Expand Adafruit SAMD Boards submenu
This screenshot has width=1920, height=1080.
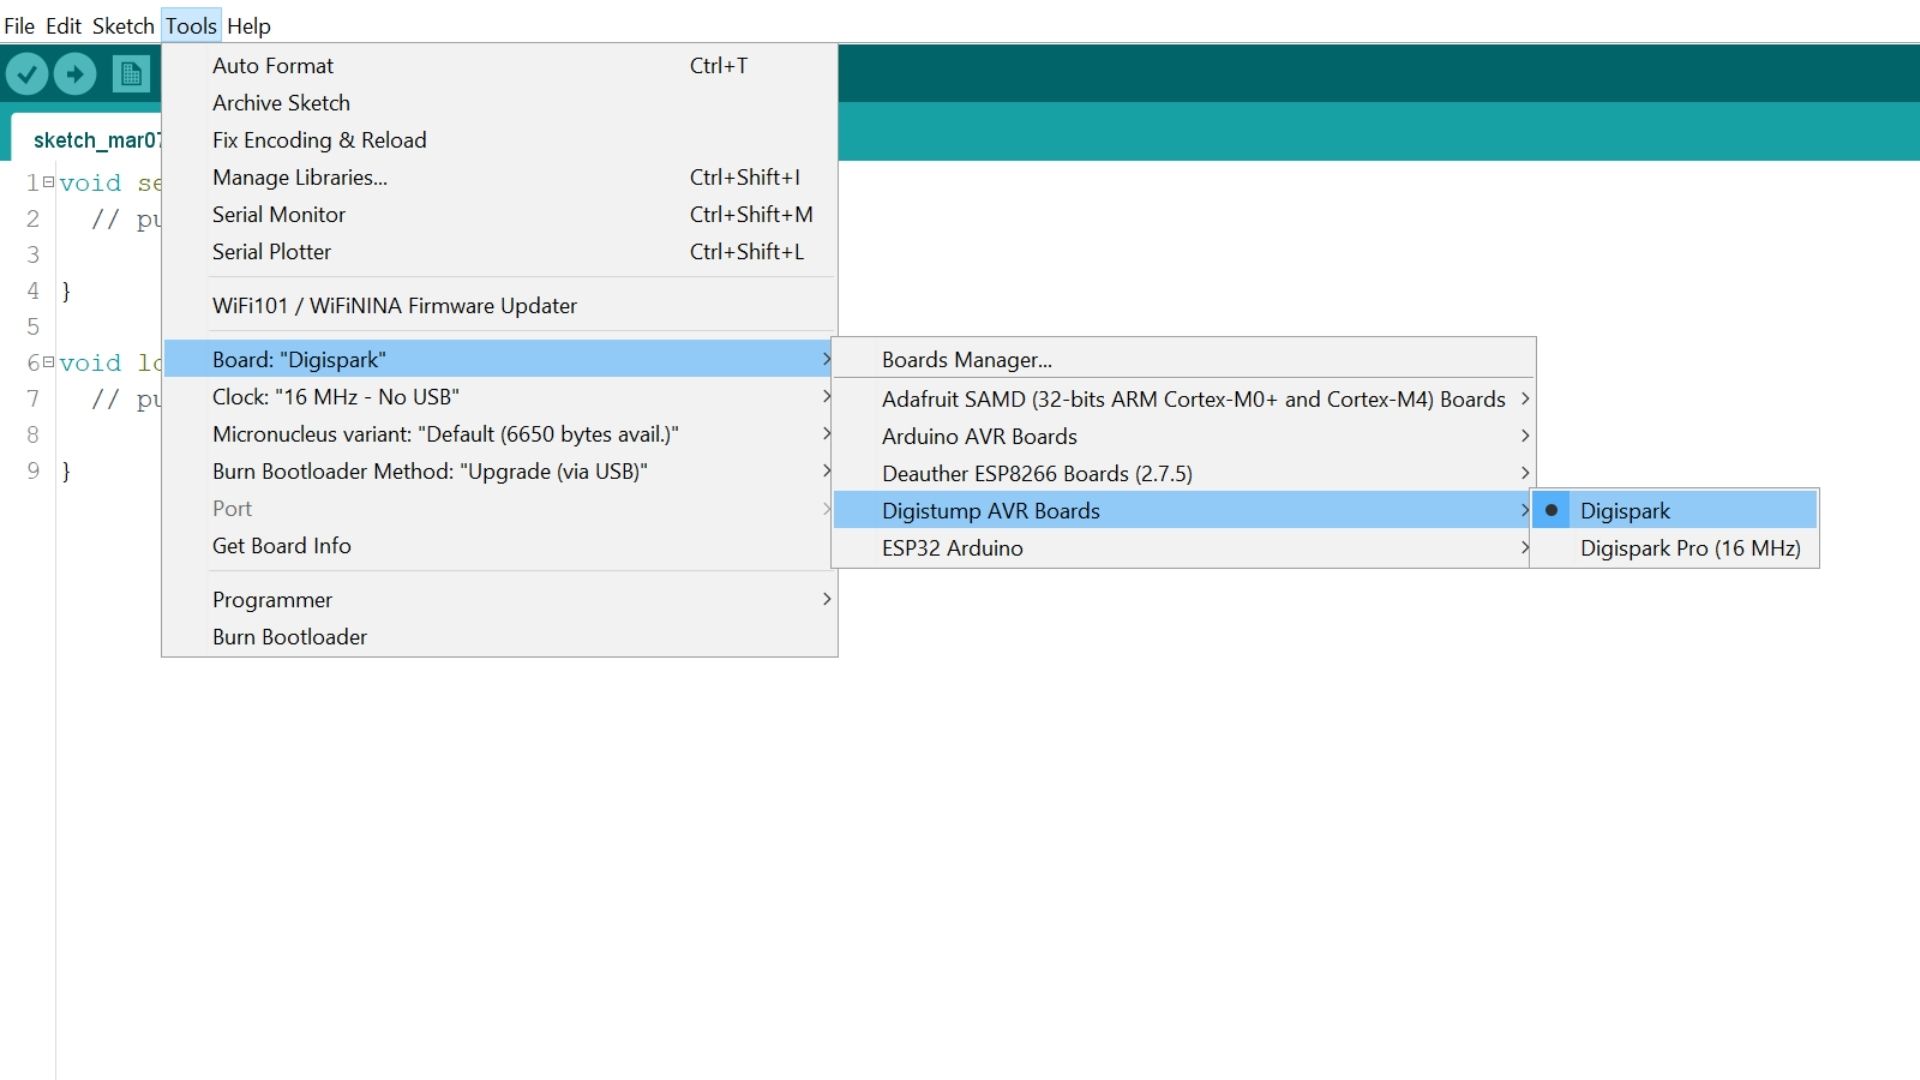[x=1183, y=399]
